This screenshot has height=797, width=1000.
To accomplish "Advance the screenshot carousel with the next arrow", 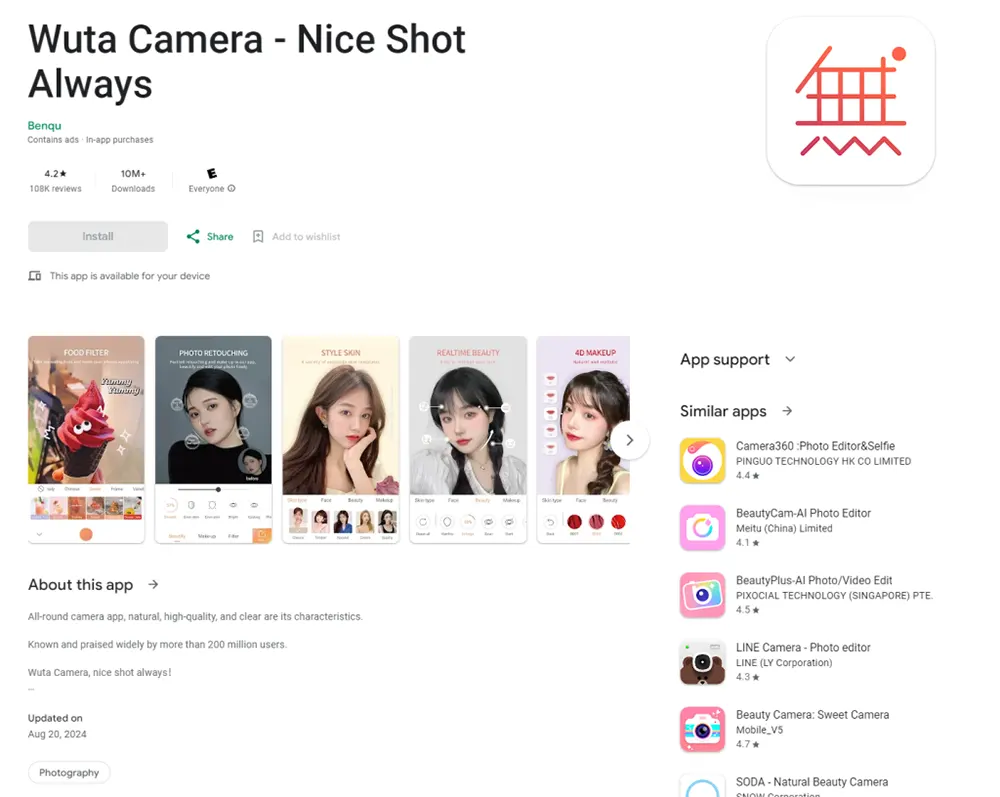I will tap(630, 440).
